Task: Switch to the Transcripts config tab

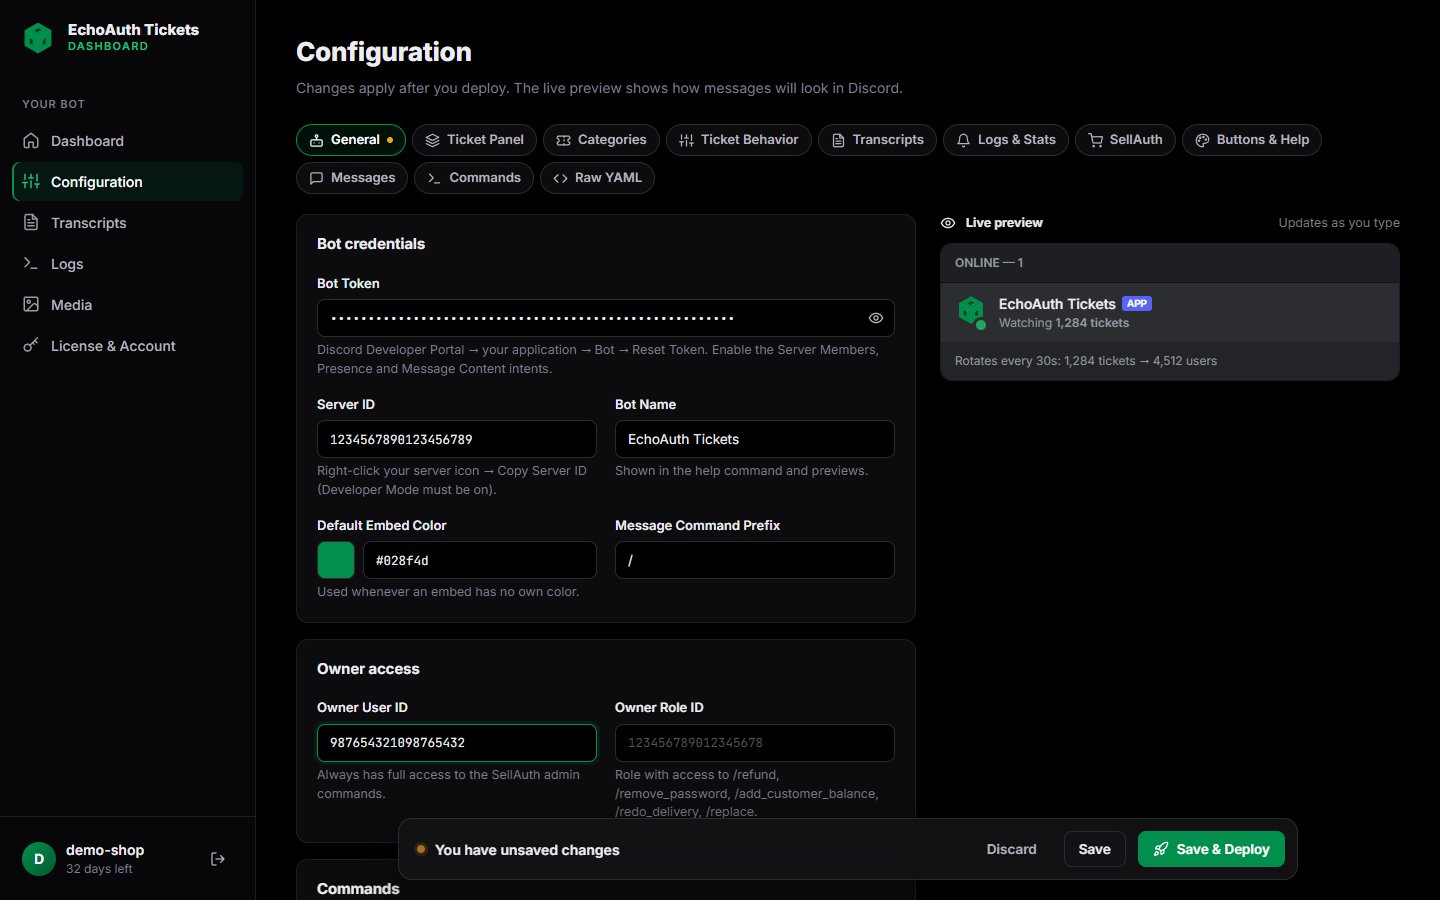Action: pyautogui.click(x=877, y=140)
